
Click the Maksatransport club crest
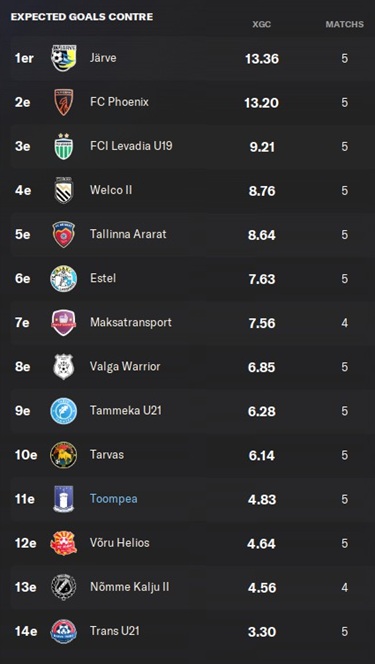63,323
